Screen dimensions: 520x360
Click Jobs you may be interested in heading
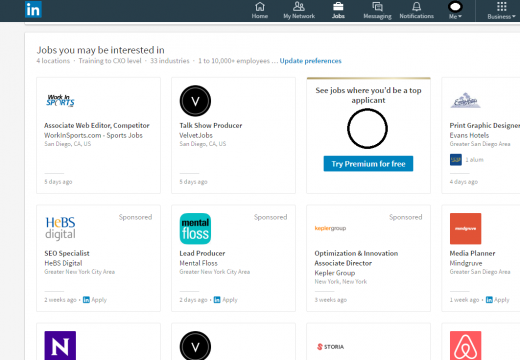click(x=100, y=50)
